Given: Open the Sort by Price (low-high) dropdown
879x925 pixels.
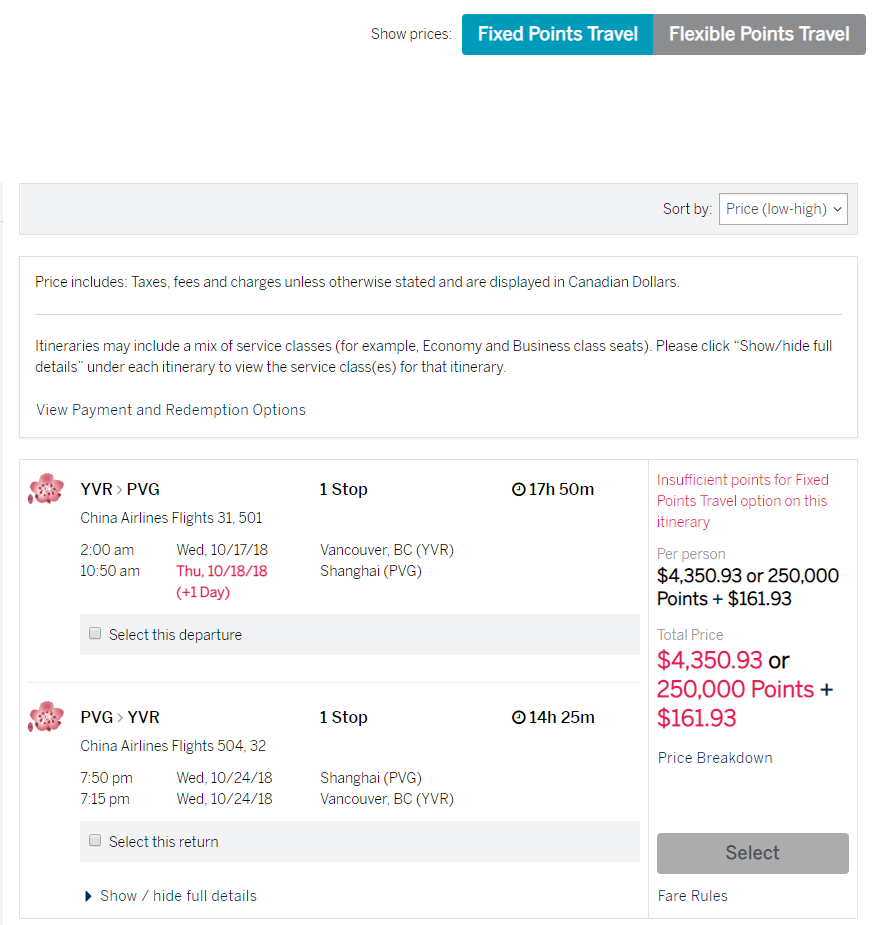Looking at the screenshot, I should pos(783,209).
